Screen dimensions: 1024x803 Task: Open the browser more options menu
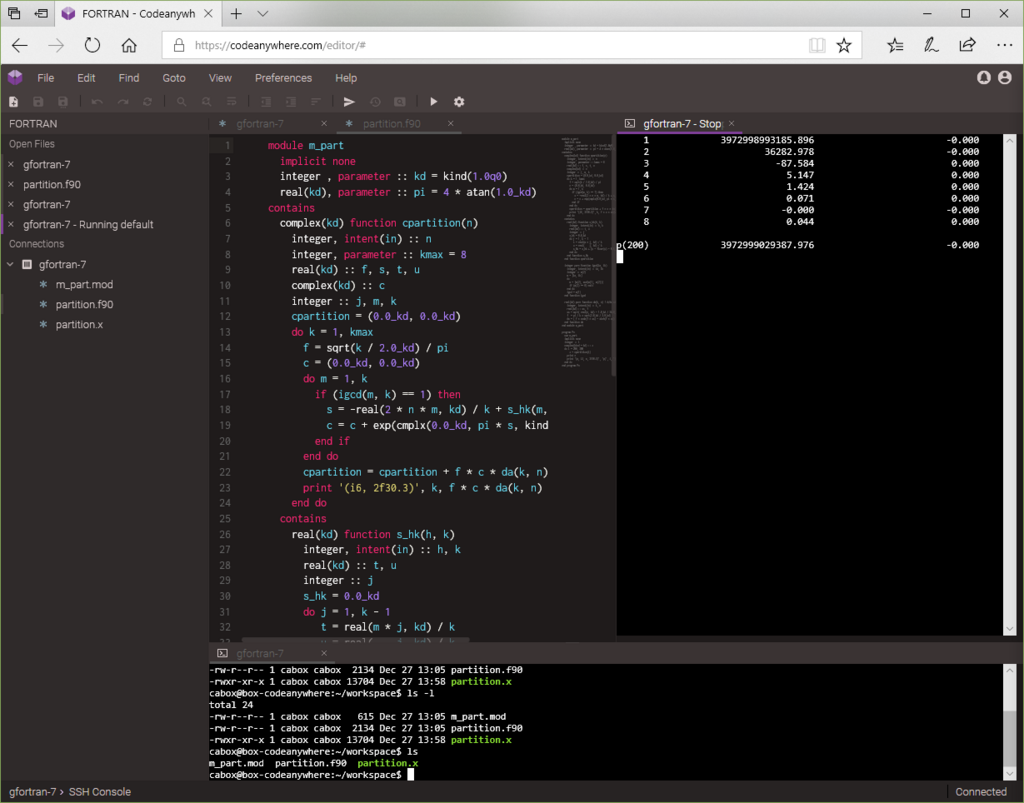(1004, 45)
